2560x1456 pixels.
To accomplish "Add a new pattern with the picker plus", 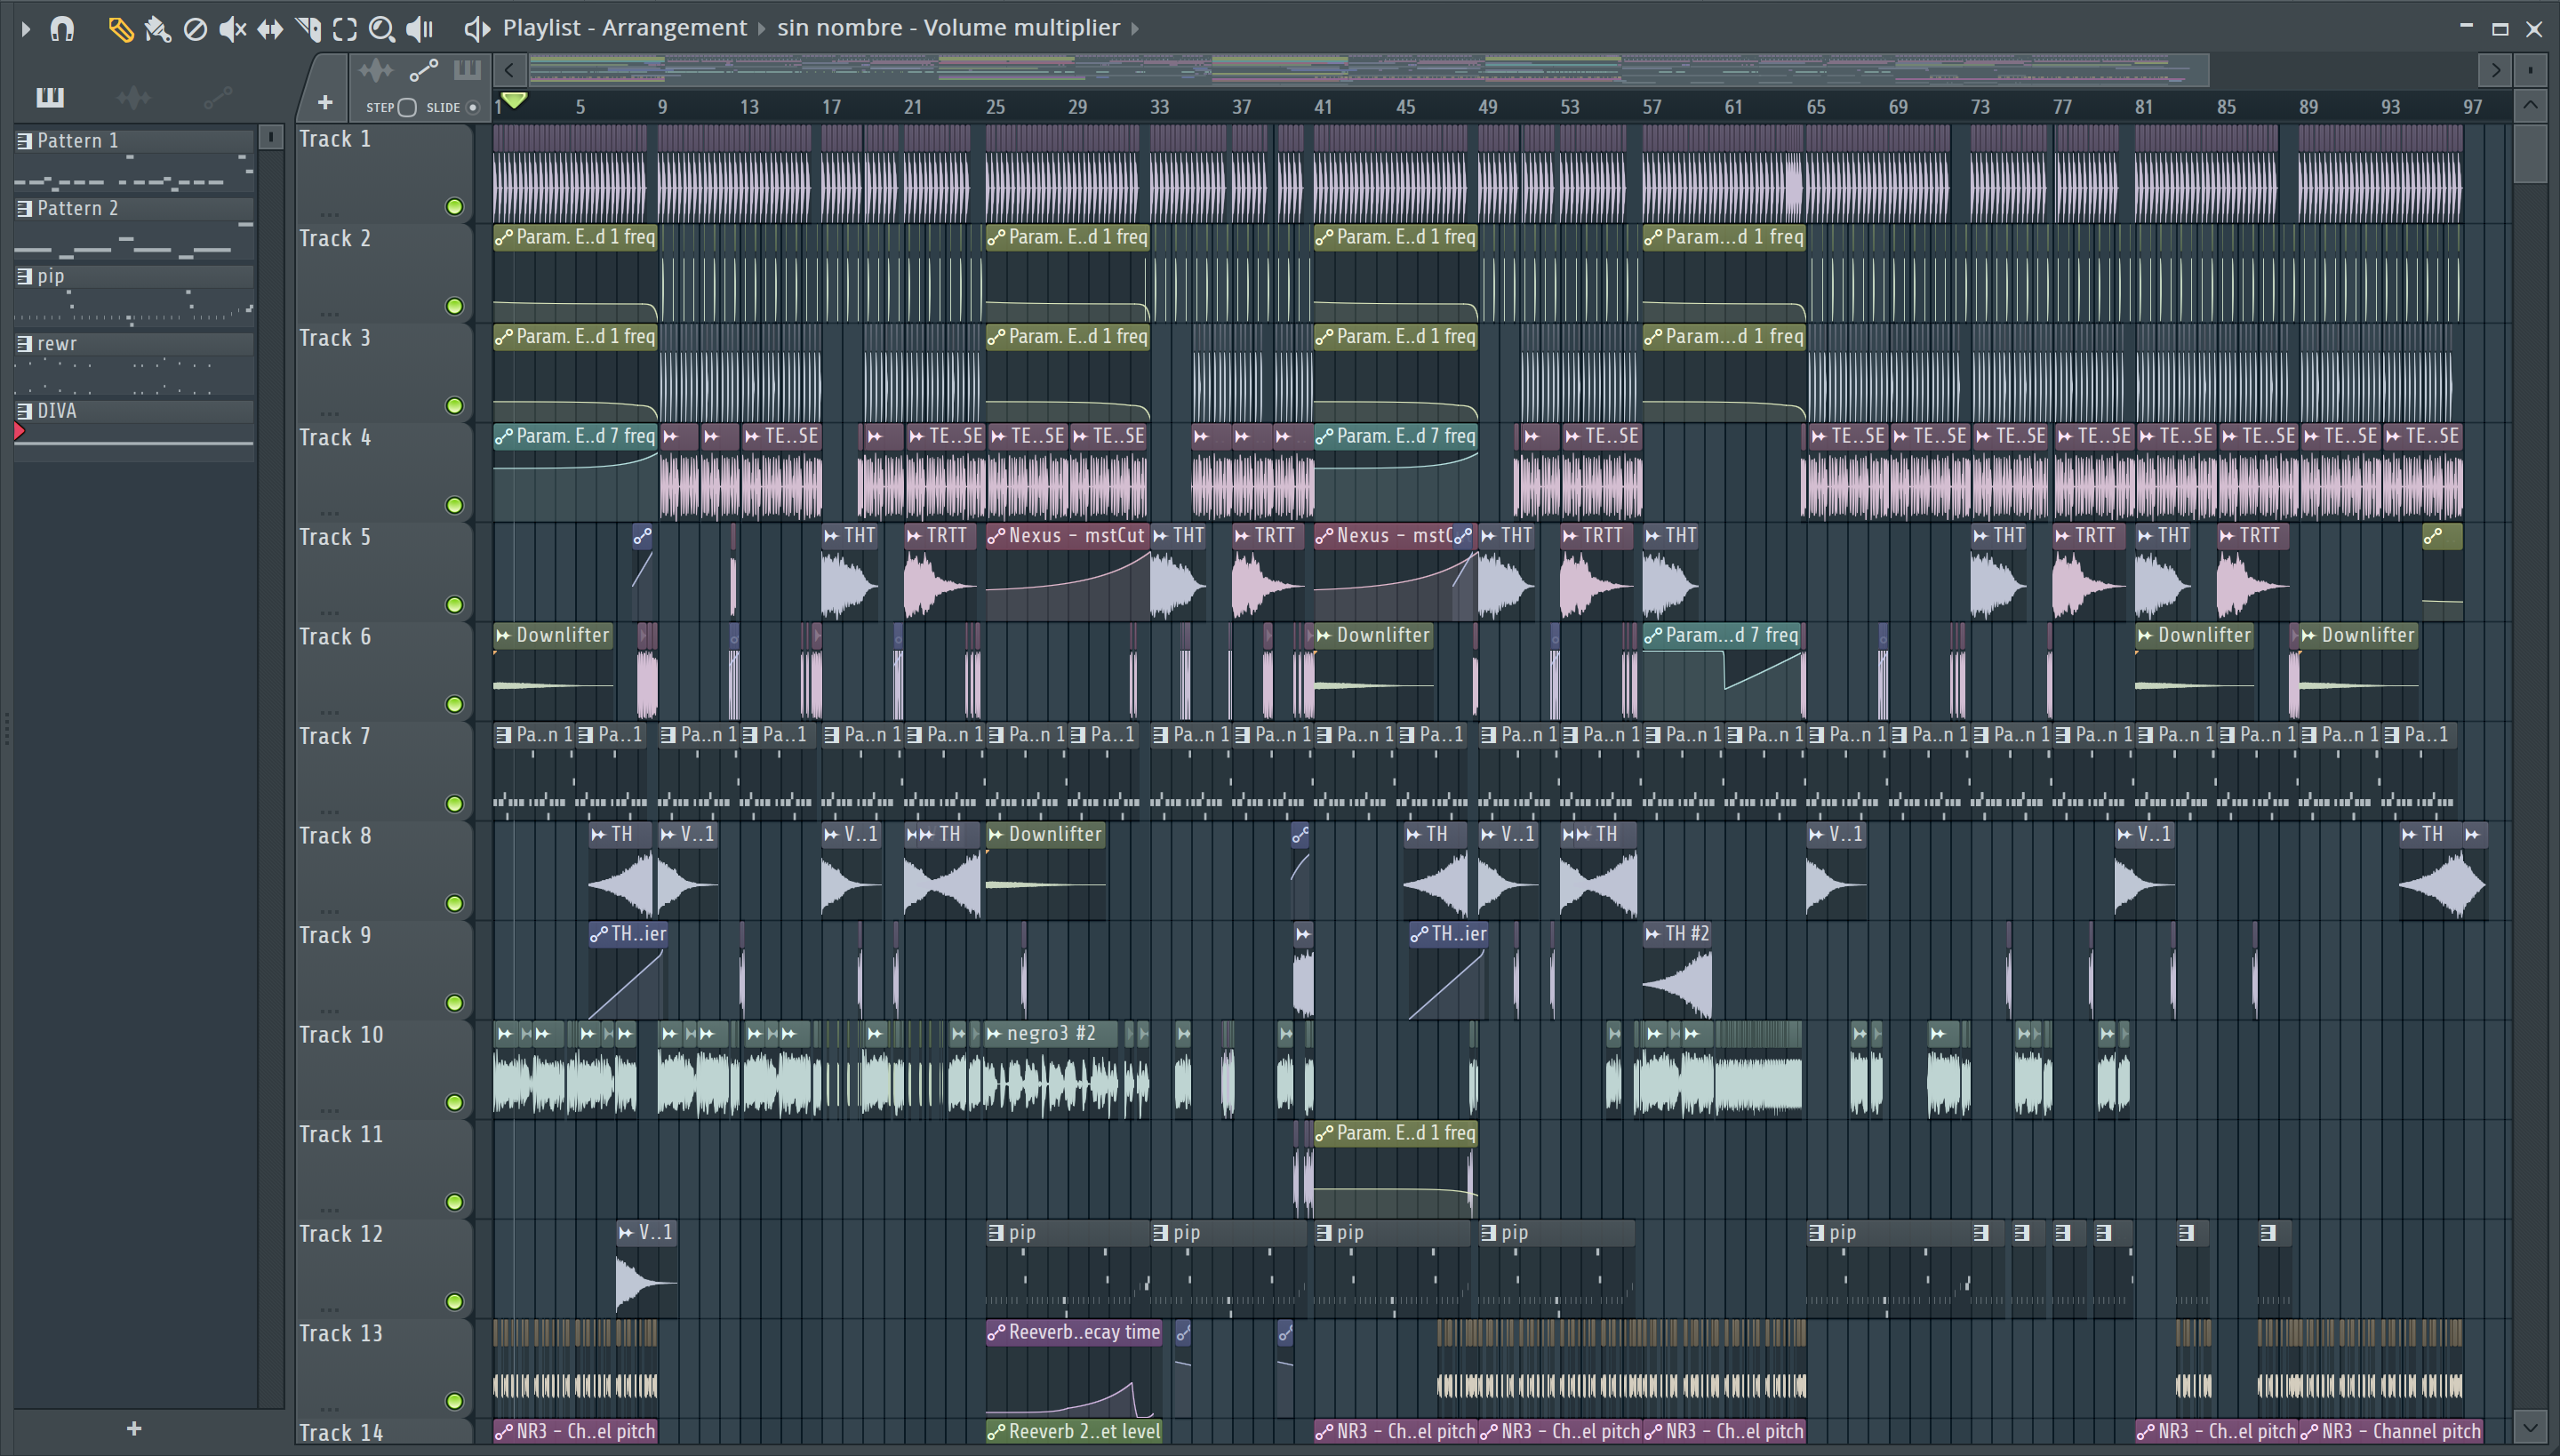I will 134,1428.
